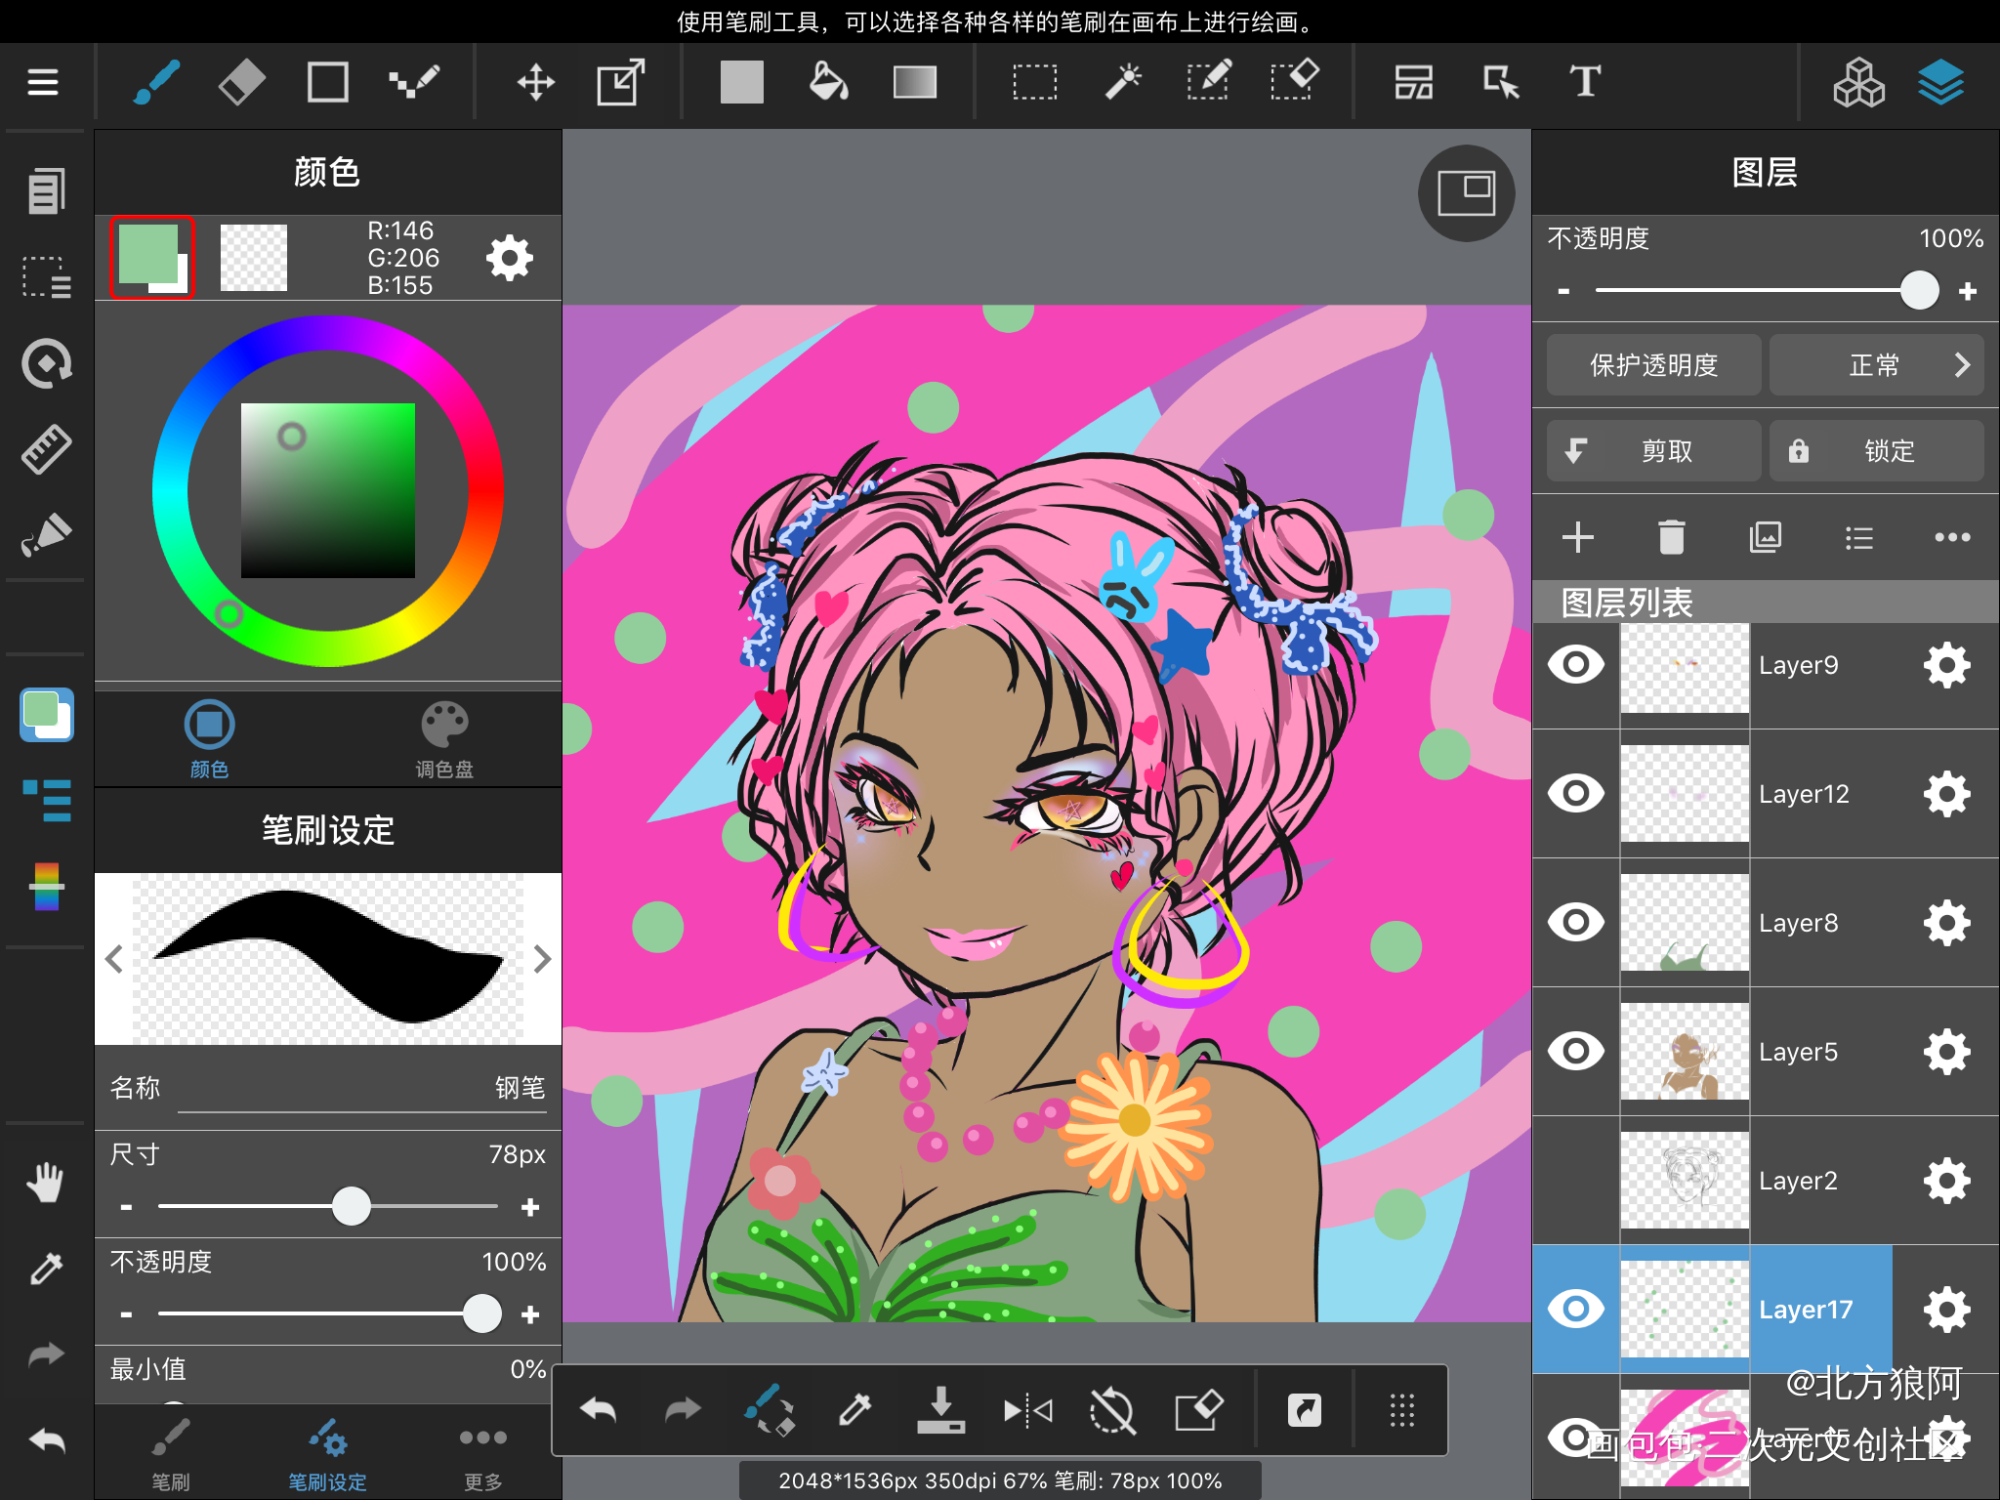Select the Bucket fill tool
The height and width of the screenshot is (1500, 2000).
point(828,82)
